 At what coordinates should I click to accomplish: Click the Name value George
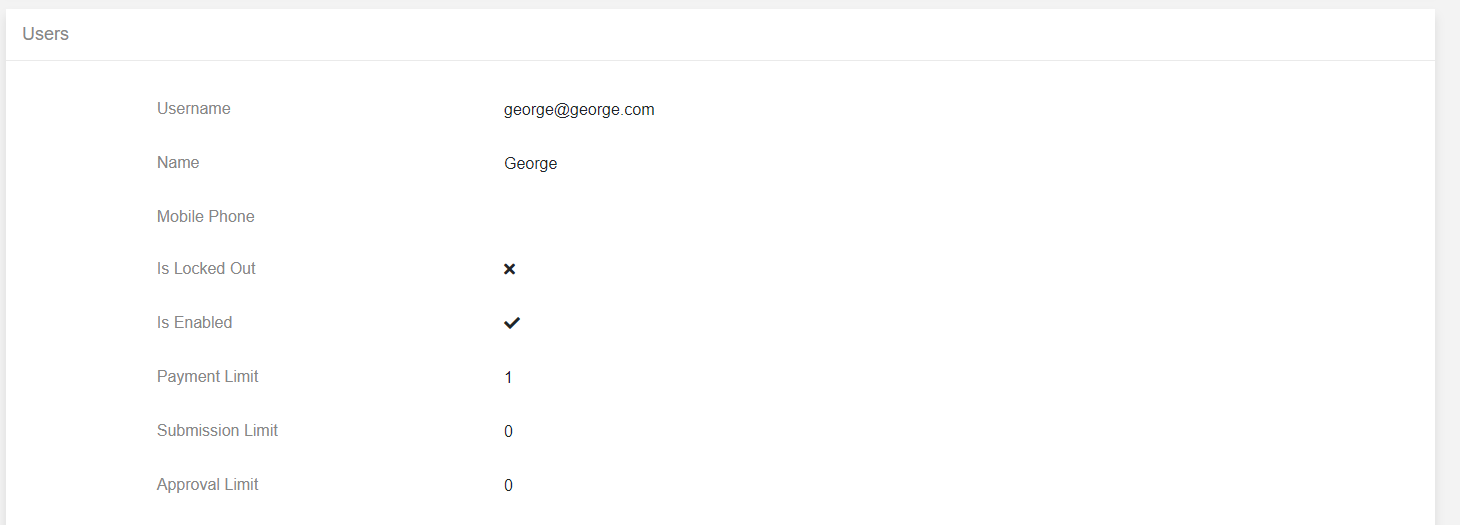[x=530, y=164]
